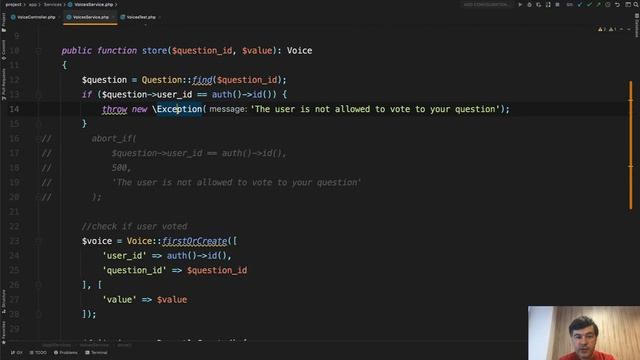
Task: Open the Project tool window on left edge
Action: pyautogui.click(x=4, y=22)
